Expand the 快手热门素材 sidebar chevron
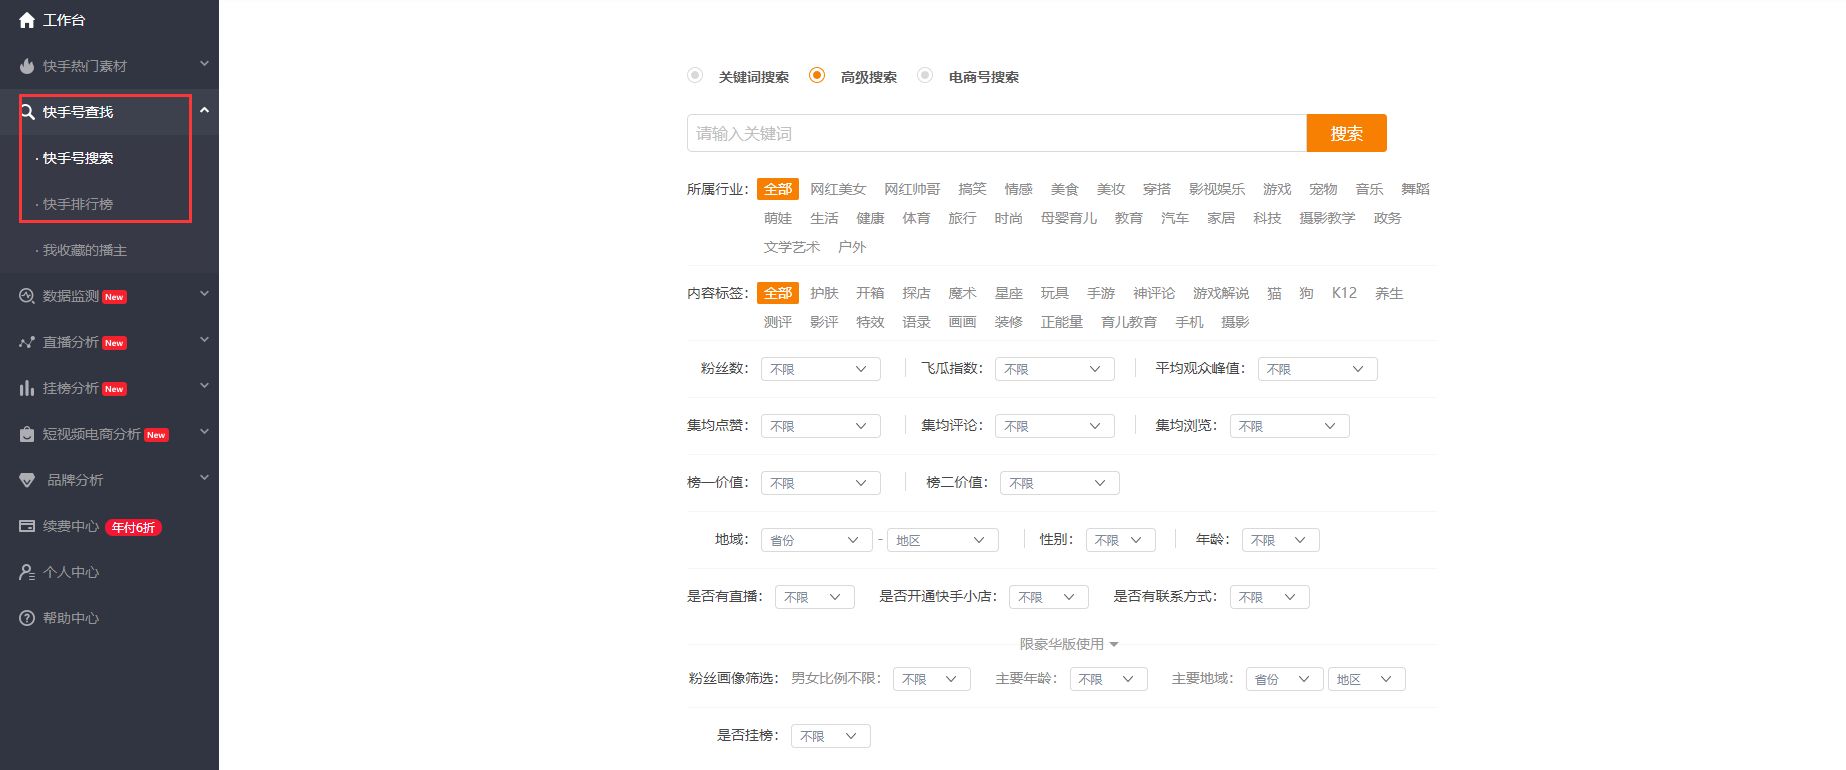Viewport: 1846px width, 770px height. point(204,64)
